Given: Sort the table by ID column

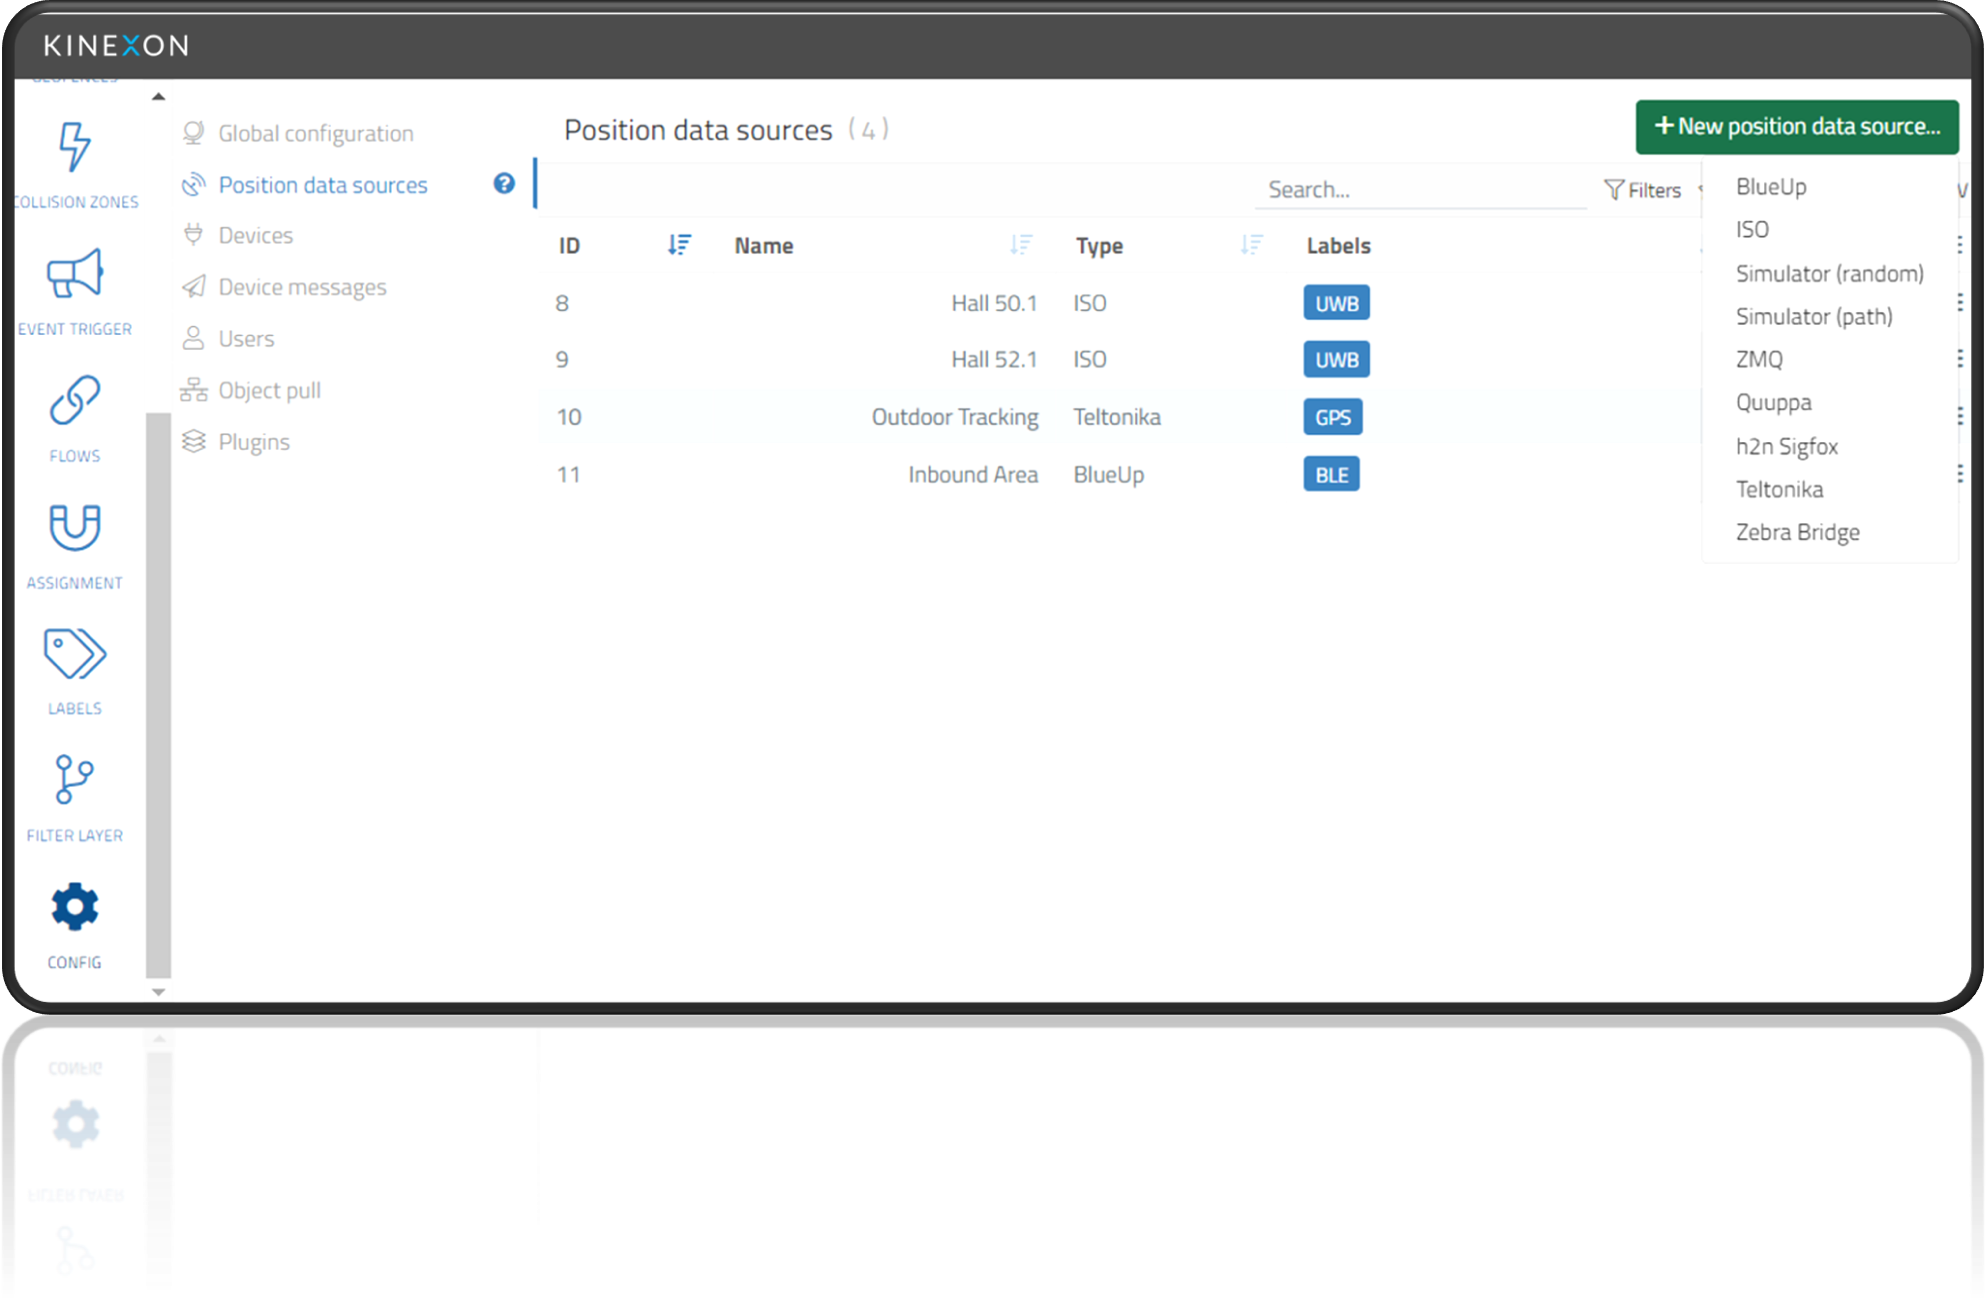Looking at the screenshot, I should [x=680, y=245].
